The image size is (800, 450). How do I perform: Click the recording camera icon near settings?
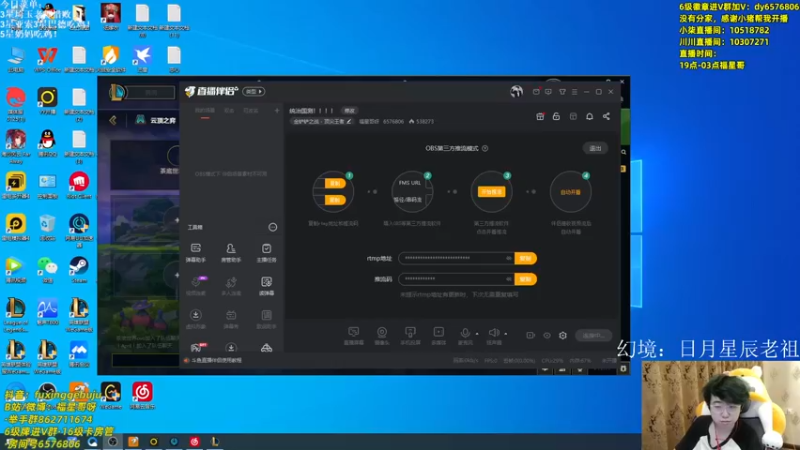click(531, 335)
